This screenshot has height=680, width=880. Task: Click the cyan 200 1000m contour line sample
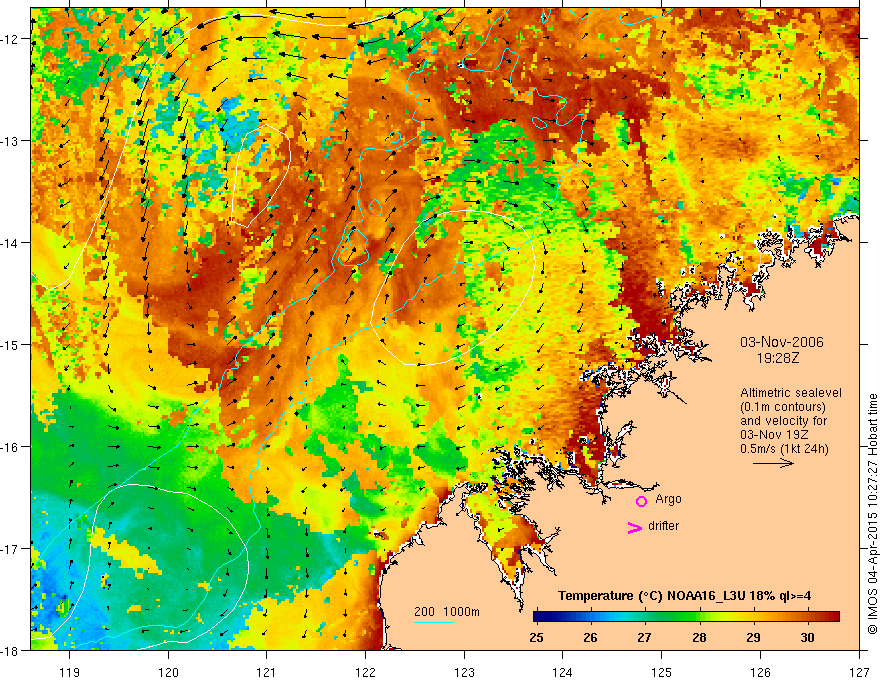[x=434, y=622]
